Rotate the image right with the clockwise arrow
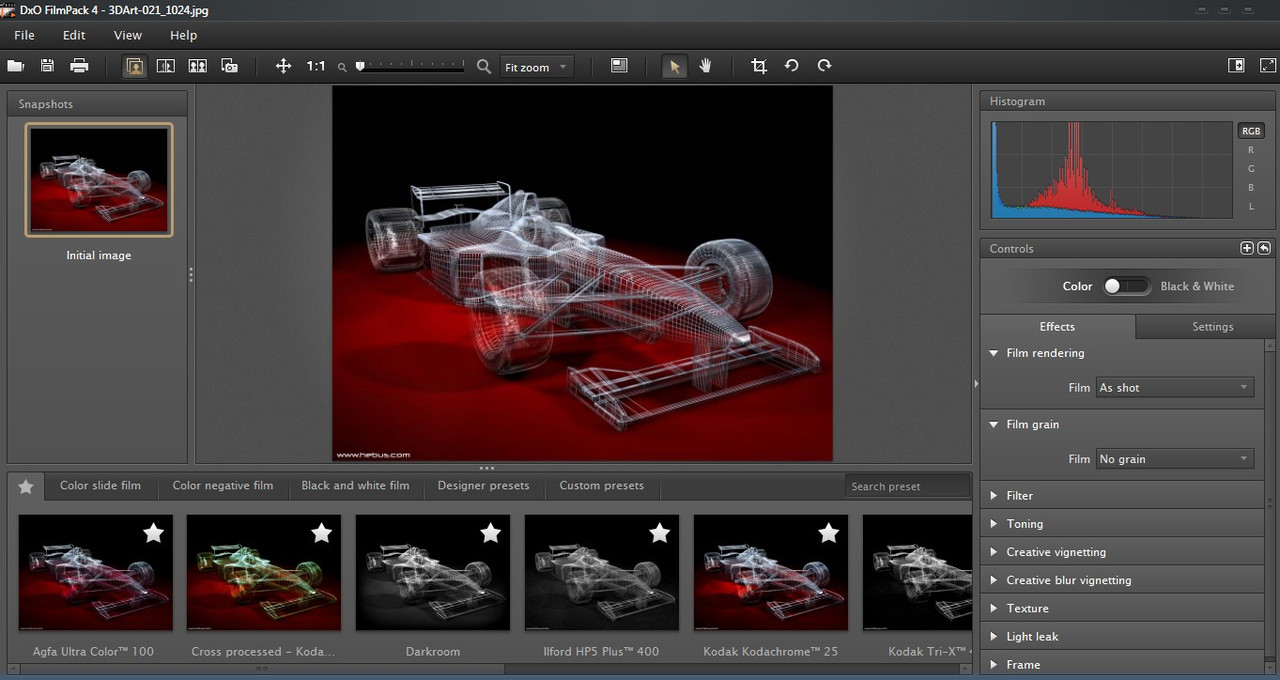The height and width of the screenshot is (680, 1280). coord(824,66)
